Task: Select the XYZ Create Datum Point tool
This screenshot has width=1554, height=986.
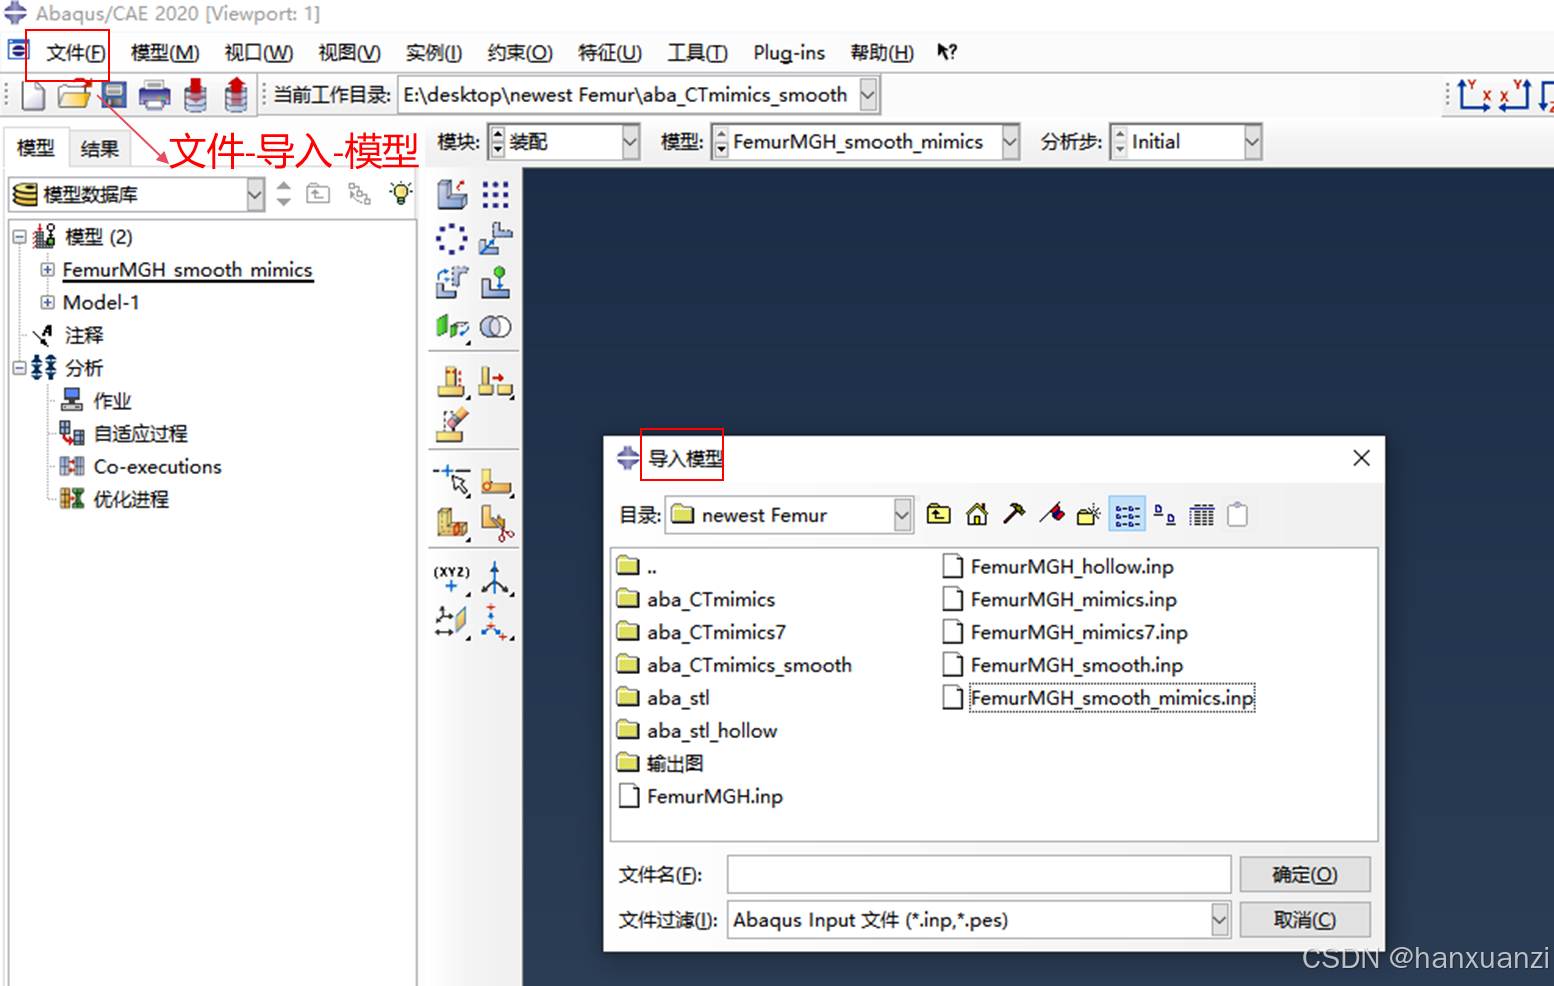Action: point(451,578)
